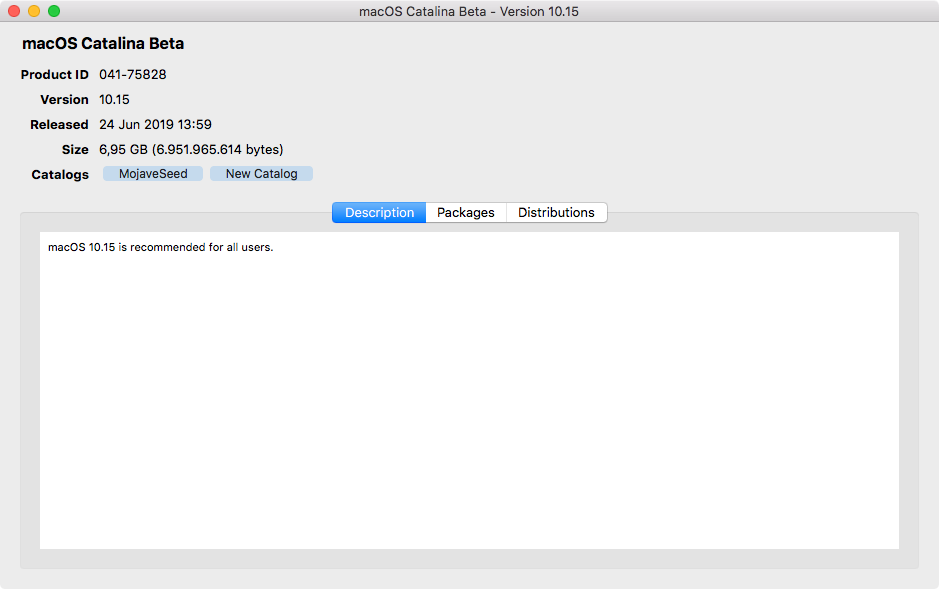Select the MojaveSeed catalog tag
The image size is (939, 589).
(x=153, y=174)
